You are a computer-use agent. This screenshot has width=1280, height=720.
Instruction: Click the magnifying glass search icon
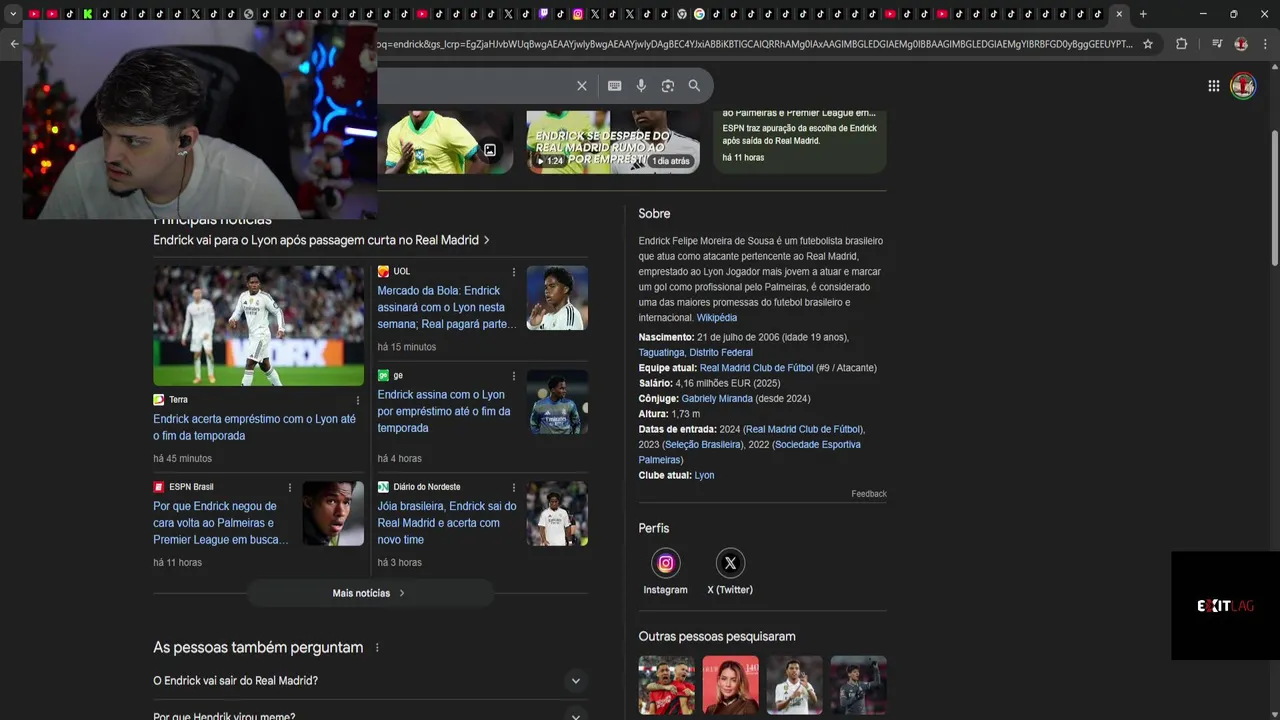click(x=694, y=86)
